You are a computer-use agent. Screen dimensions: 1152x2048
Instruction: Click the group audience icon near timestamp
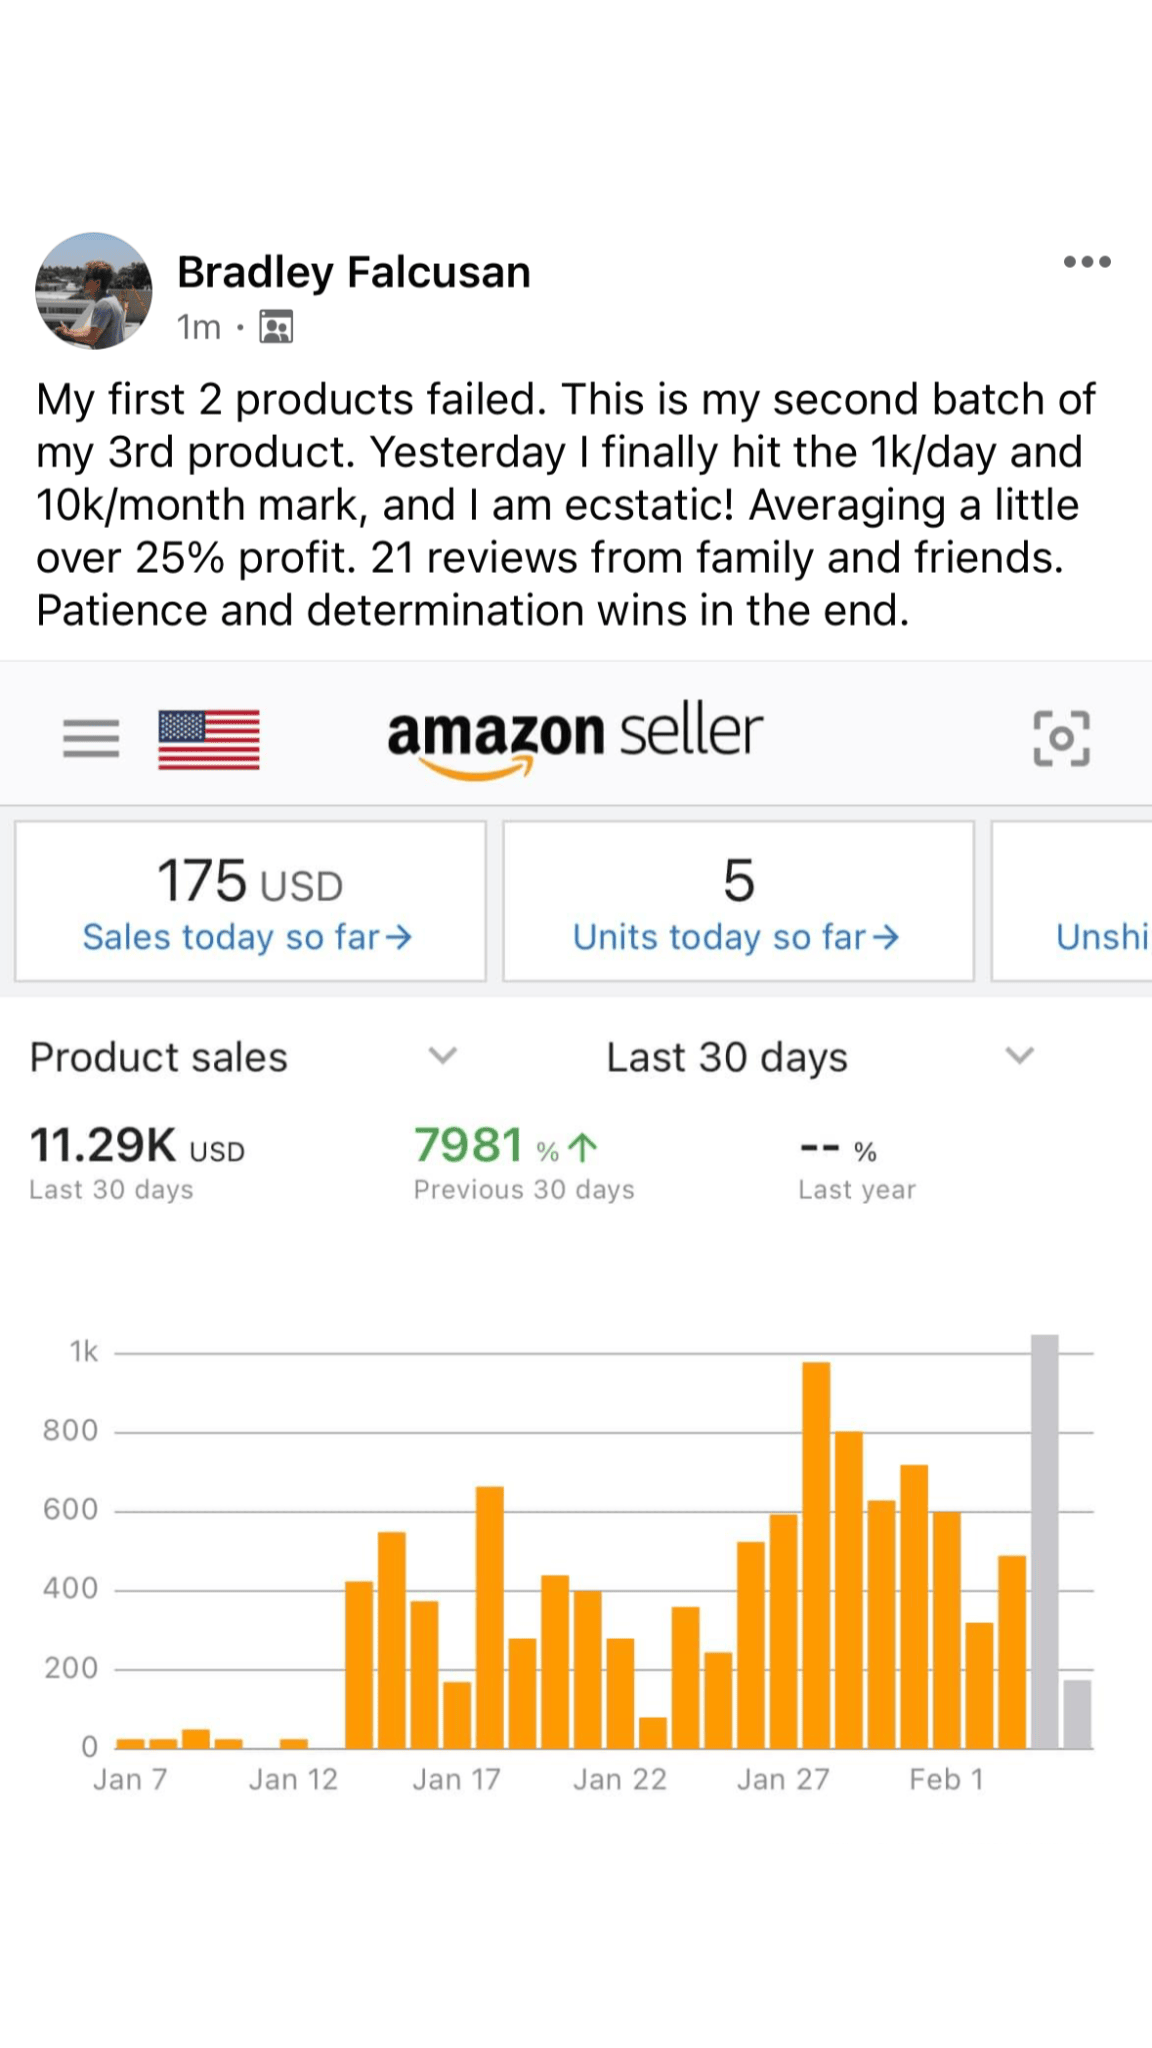coord(276,327)
